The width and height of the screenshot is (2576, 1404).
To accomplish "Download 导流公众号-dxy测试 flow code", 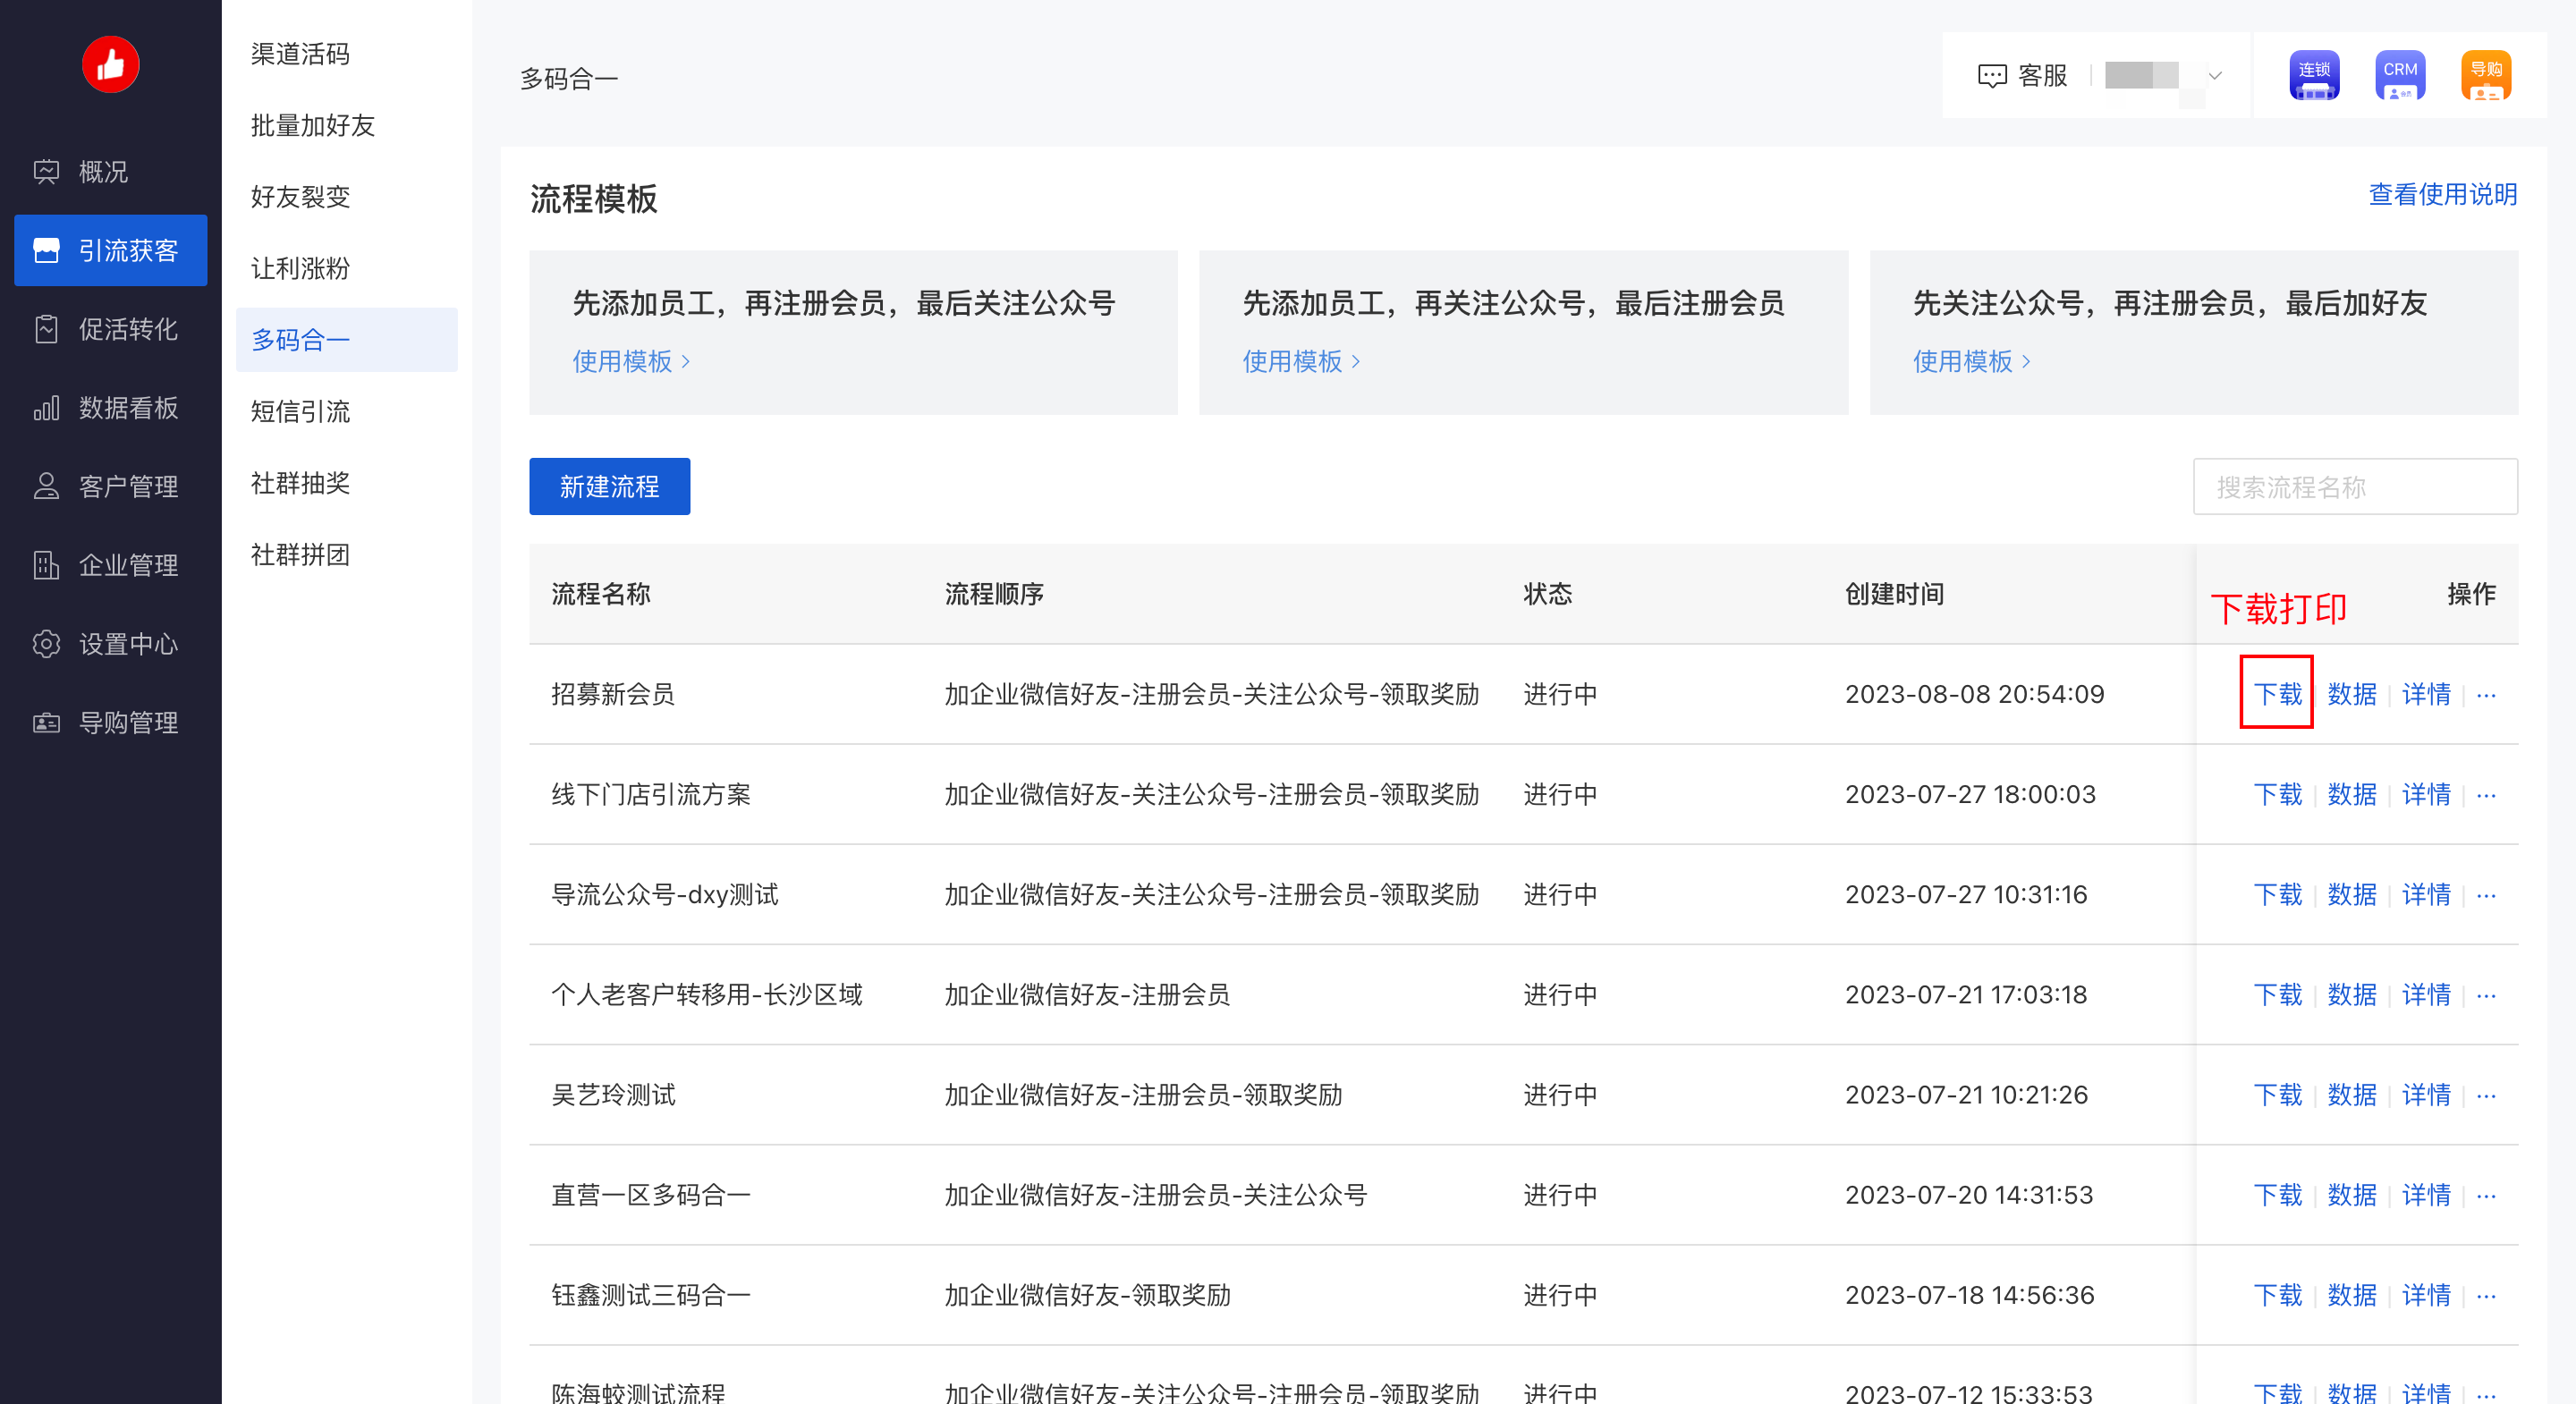I will coord(2277,894).
